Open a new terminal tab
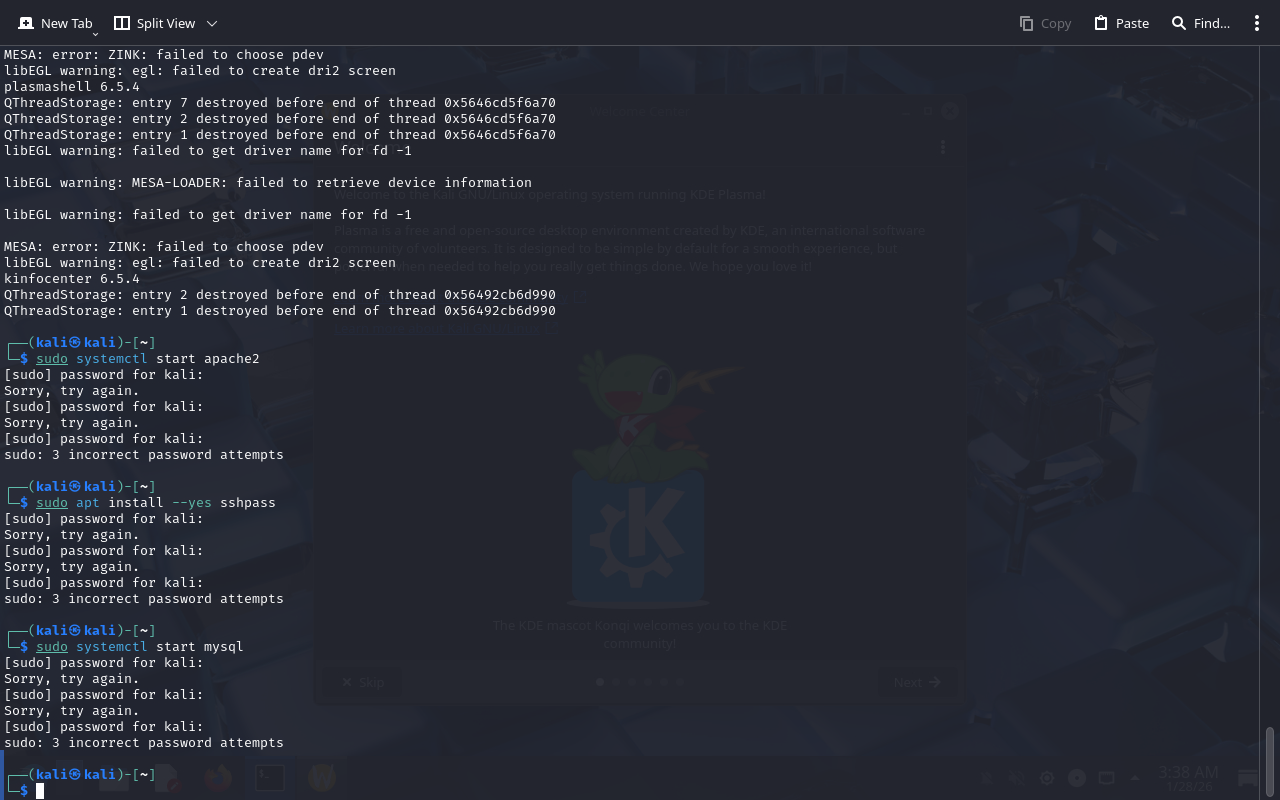Image resolution: width=1280 pixels, height=800 pixels. point(56,23)
